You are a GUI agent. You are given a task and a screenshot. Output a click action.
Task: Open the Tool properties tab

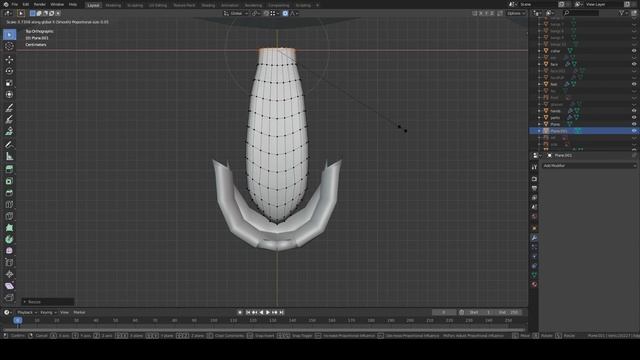(x=534, y=167)
